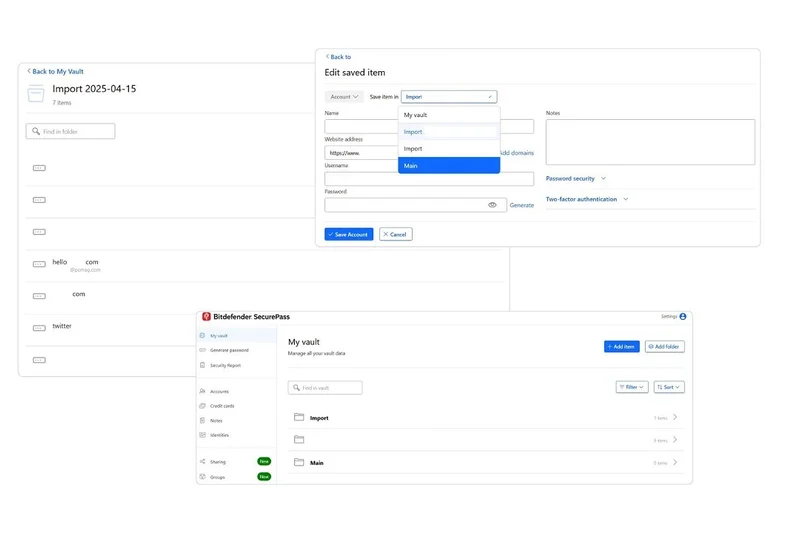The image size is (800, 533).
Task: Click the green New badge beside Sharing
Action: click(264, 461)
